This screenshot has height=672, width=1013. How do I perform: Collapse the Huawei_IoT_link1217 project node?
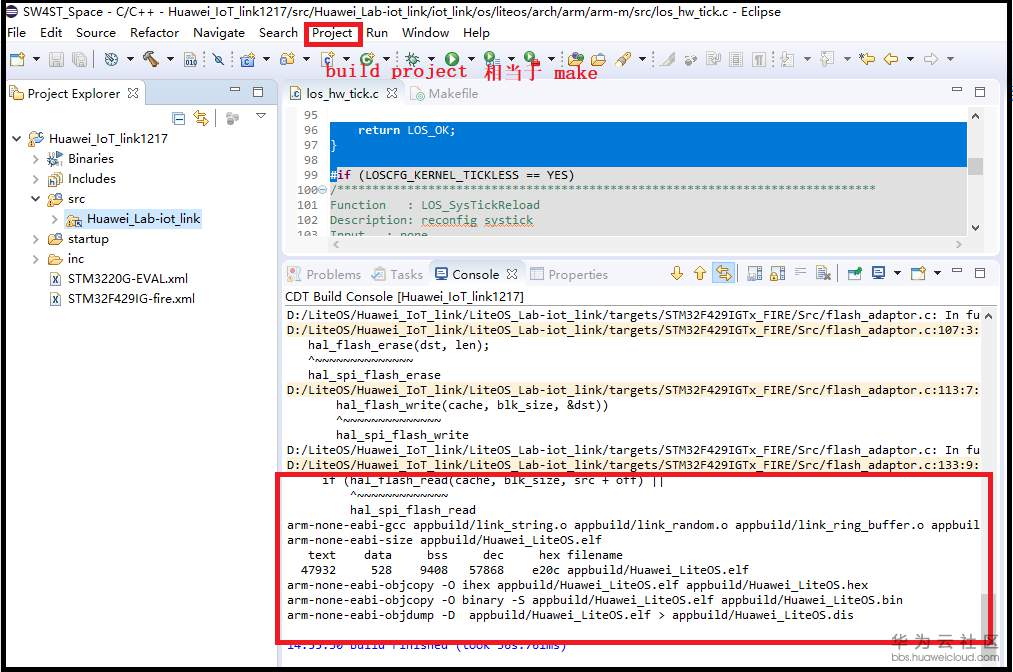[17, 138]
